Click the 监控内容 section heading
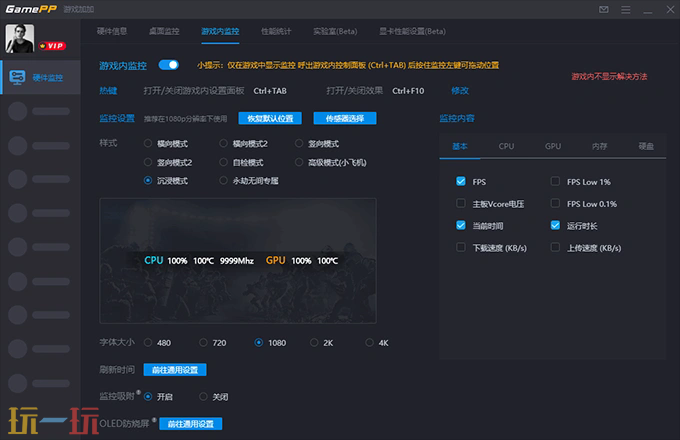680x440 pixels. [457, 118]
